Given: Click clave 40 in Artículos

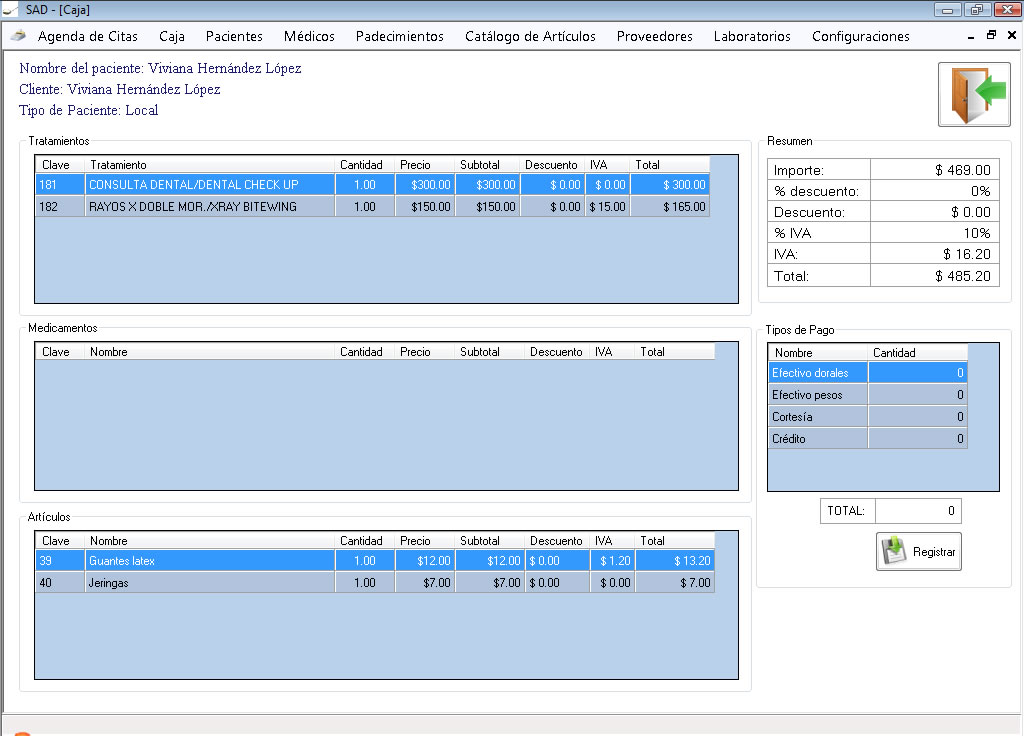Looking at the screenshot, I should [x=60, y=583].
